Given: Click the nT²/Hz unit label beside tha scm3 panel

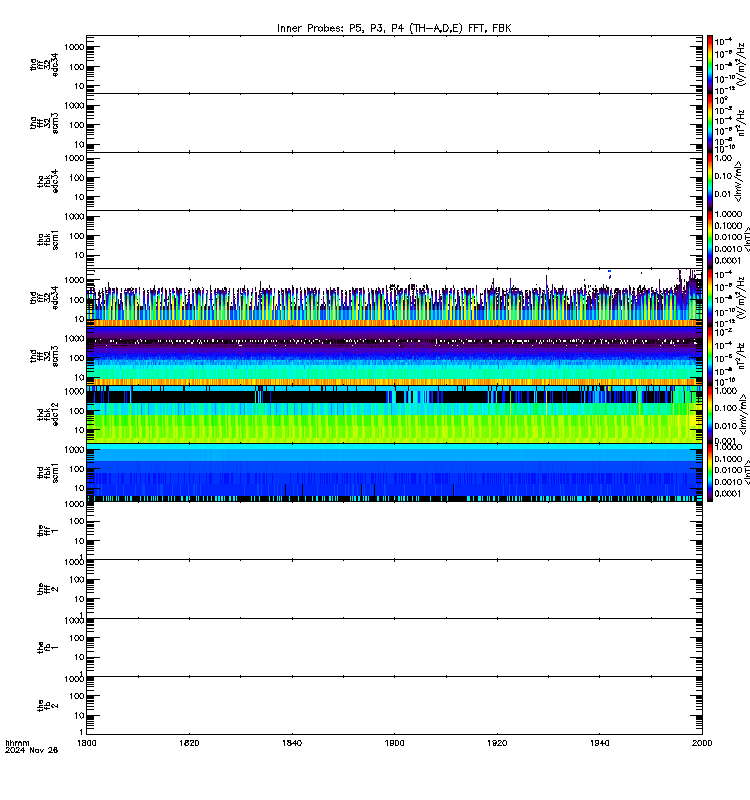Looking at the screenshot, I should coord(742,123).
